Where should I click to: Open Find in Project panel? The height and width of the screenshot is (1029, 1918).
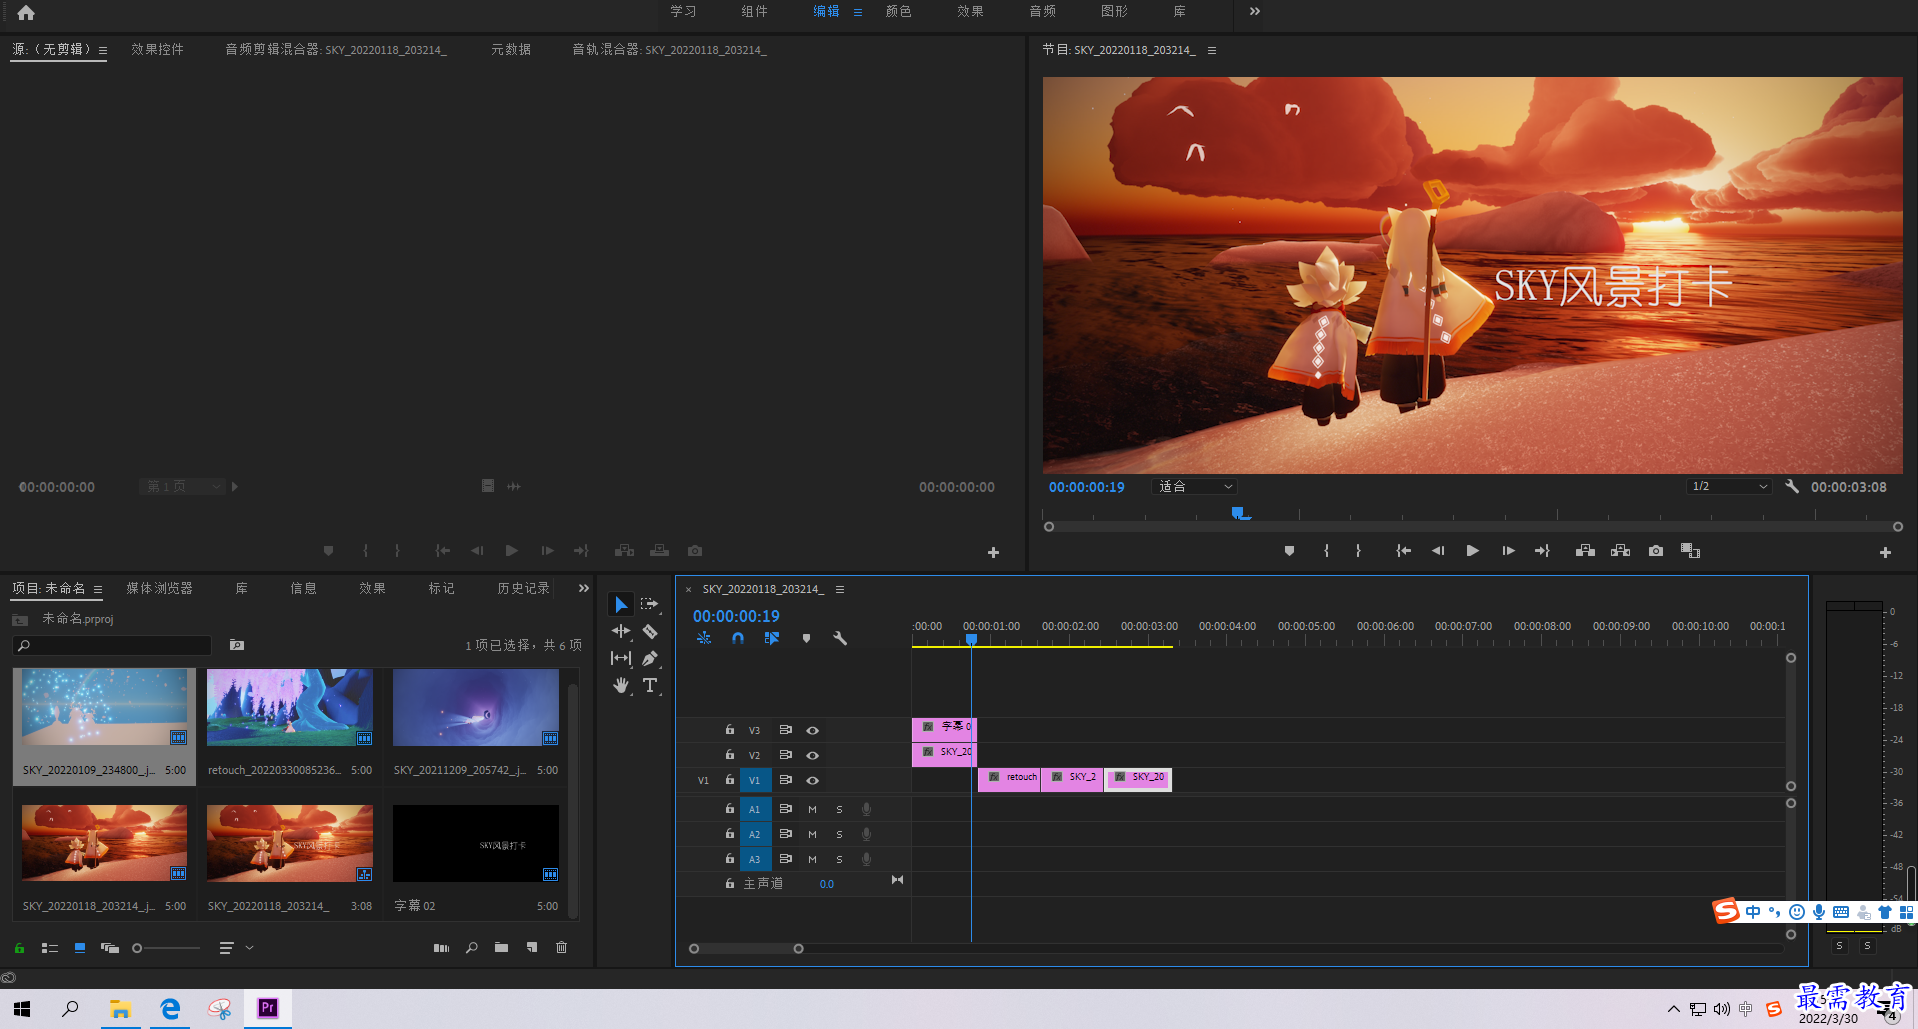pos(472,947)
